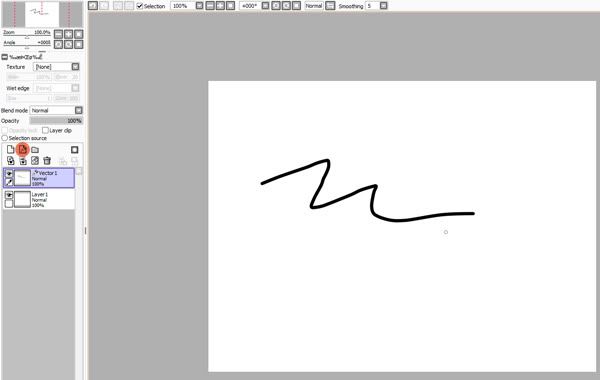Open the Smoothing value dropdown
Image resolution: width=600 pixels, height=380 pixels.
coord(383,6)
